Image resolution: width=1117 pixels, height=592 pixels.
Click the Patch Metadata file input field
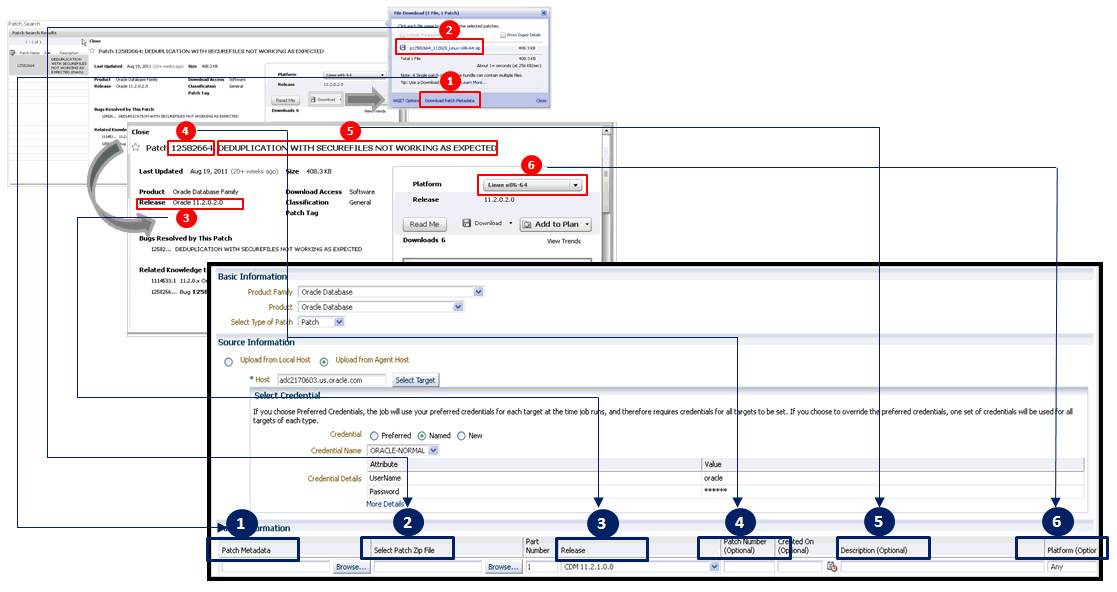tap(276, 567)
